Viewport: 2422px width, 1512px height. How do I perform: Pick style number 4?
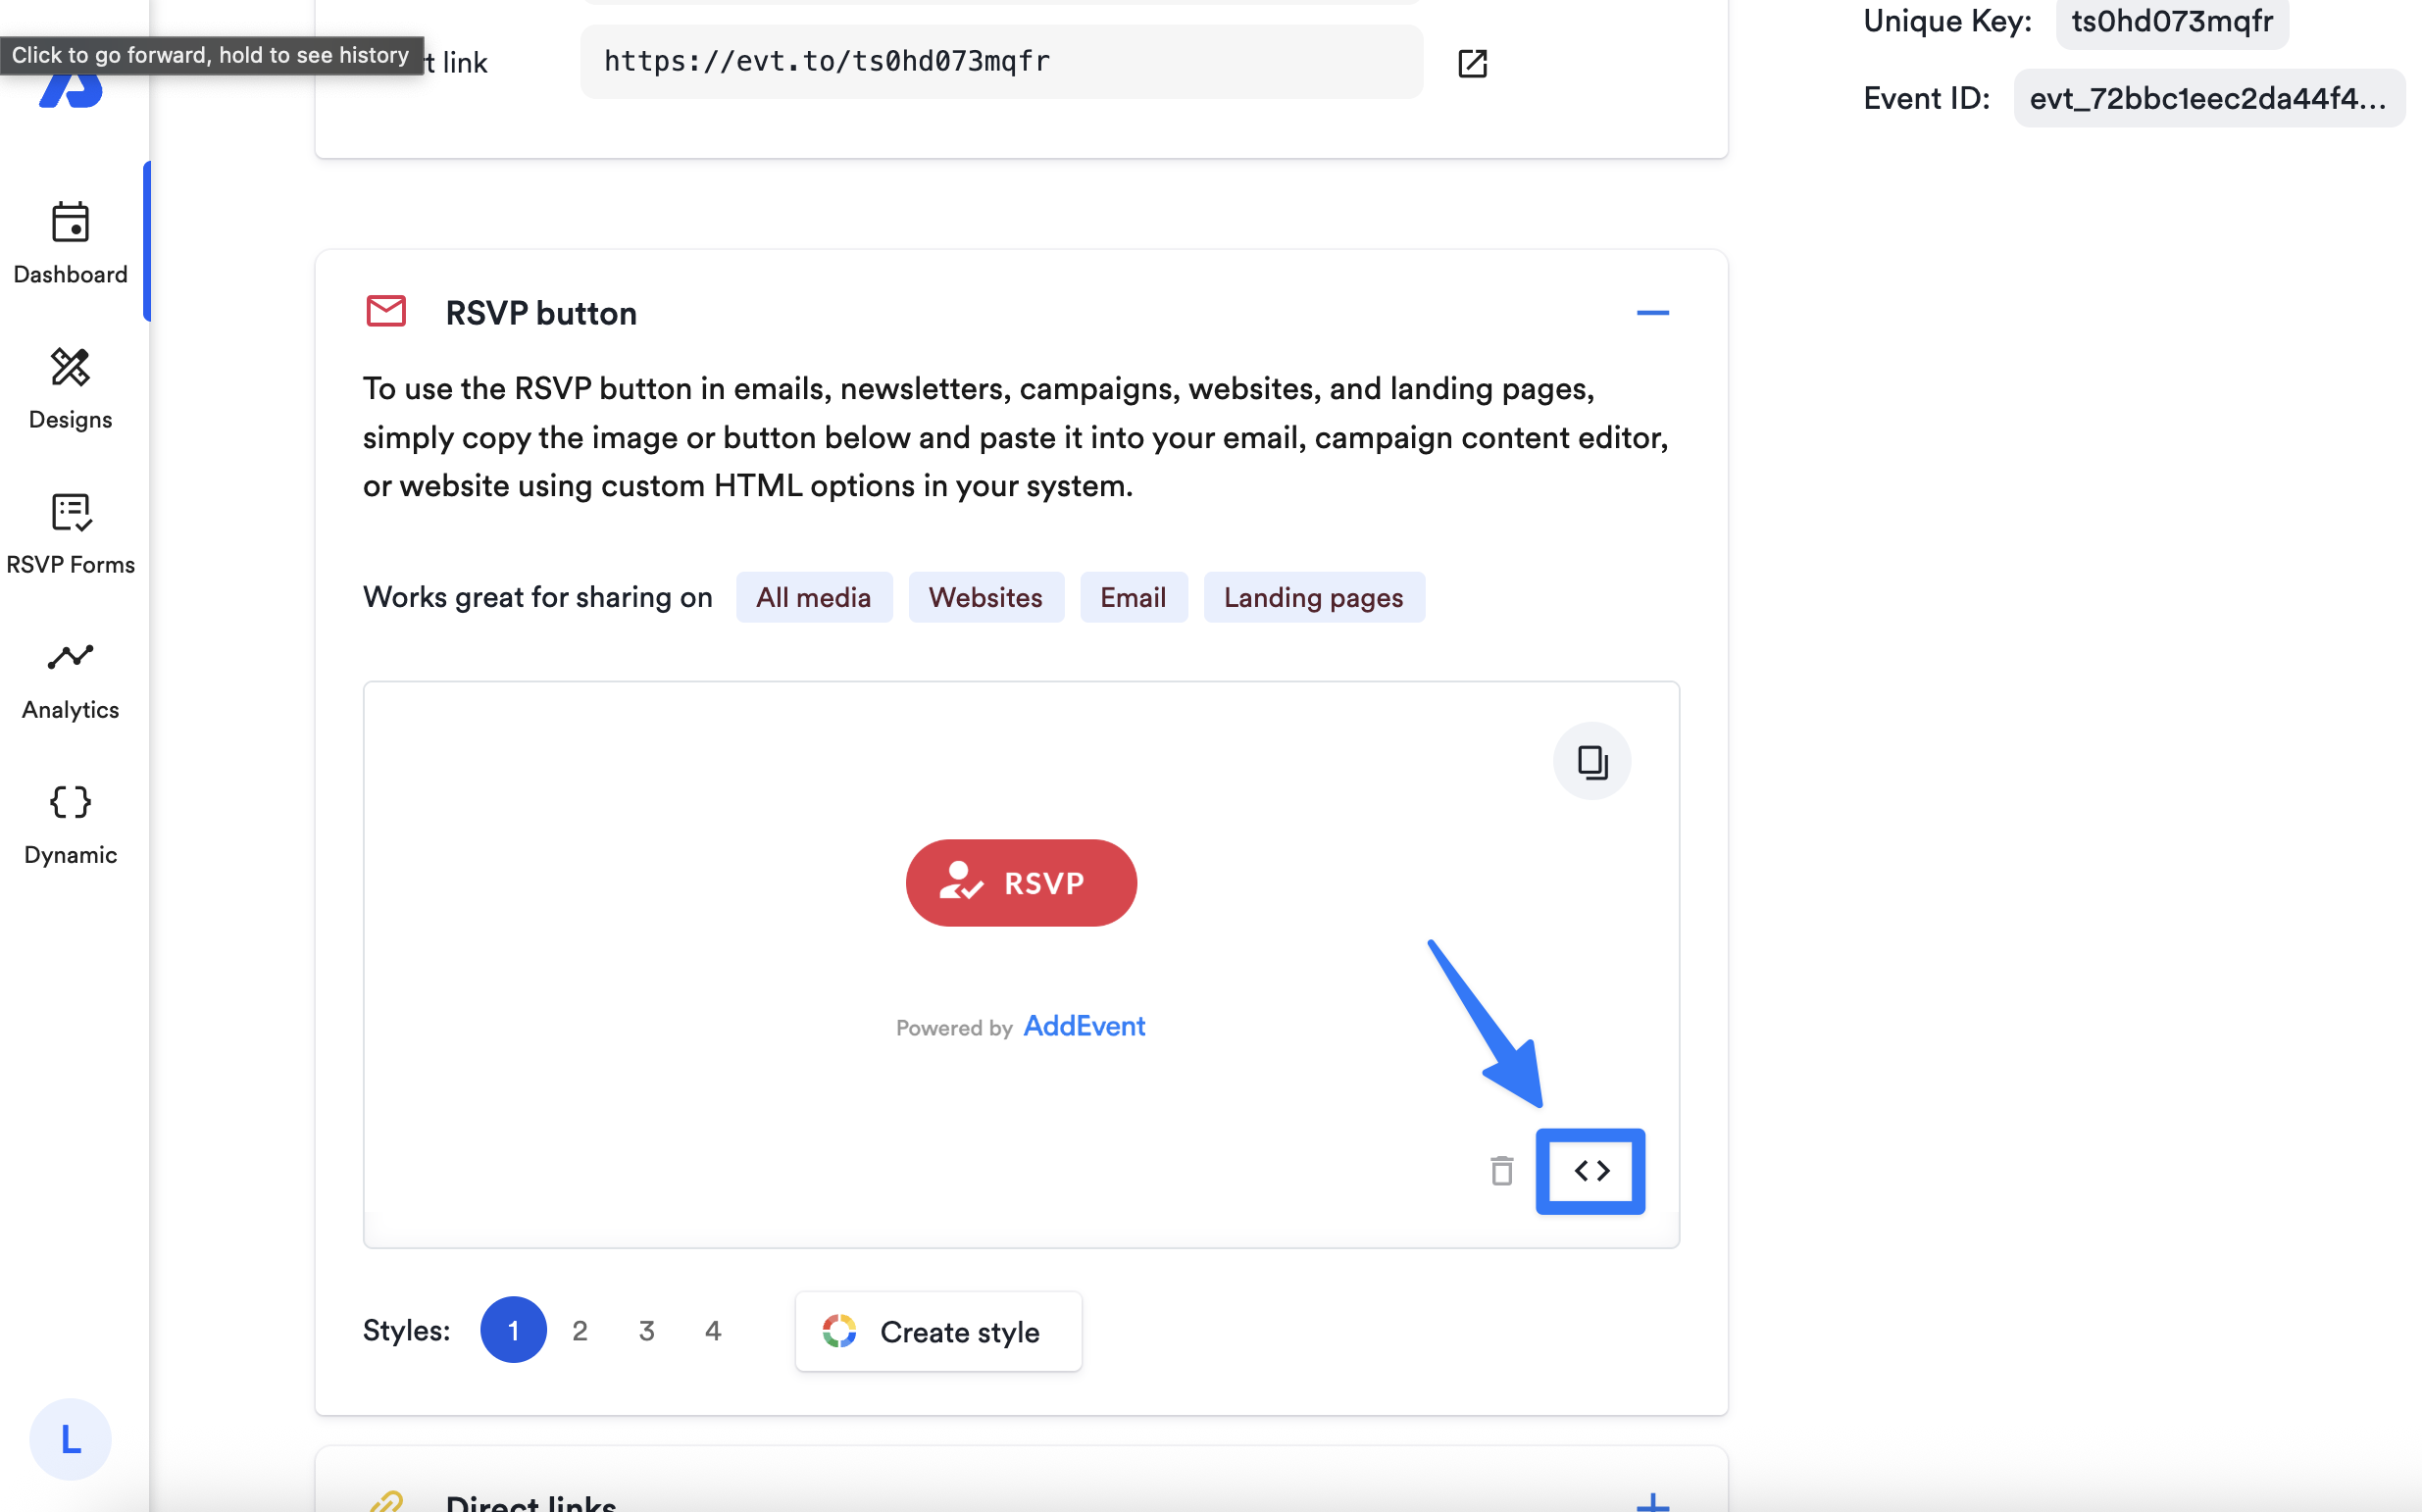[713, 1330]
